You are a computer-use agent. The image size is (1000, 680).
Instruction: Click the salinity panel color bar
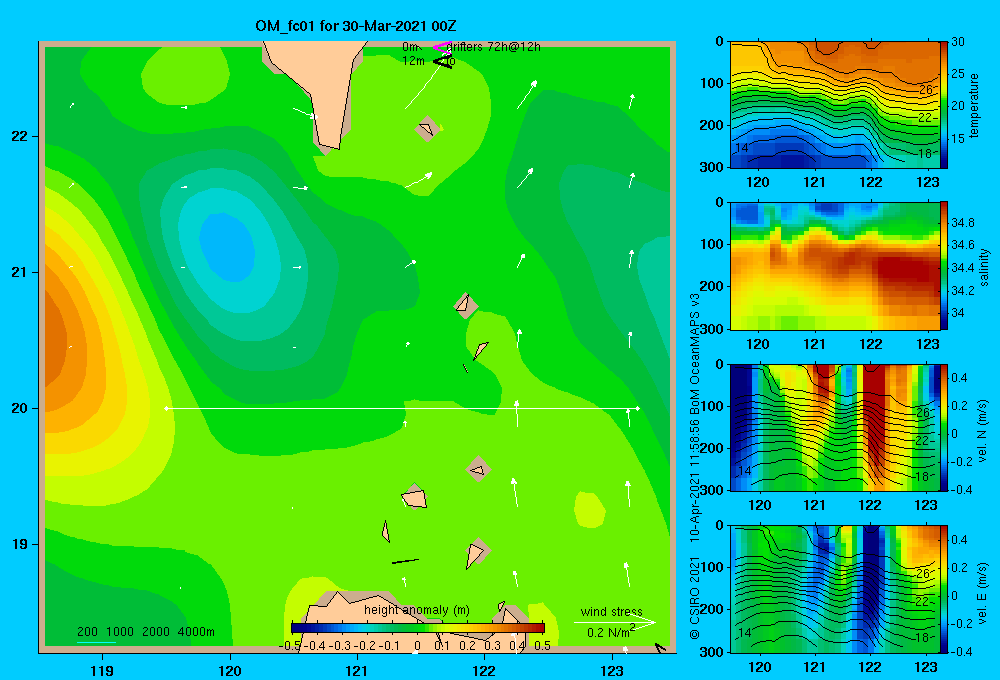[944, 266]
